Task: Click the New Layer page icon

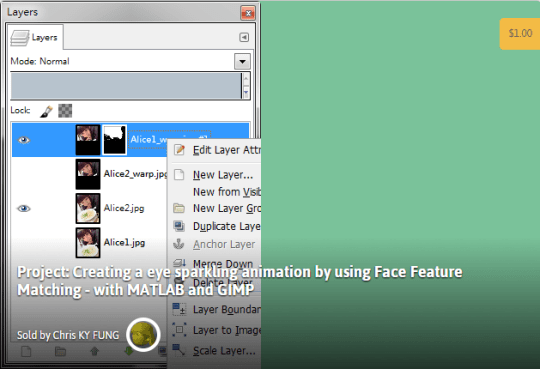Action: click(x=179, y=174)
